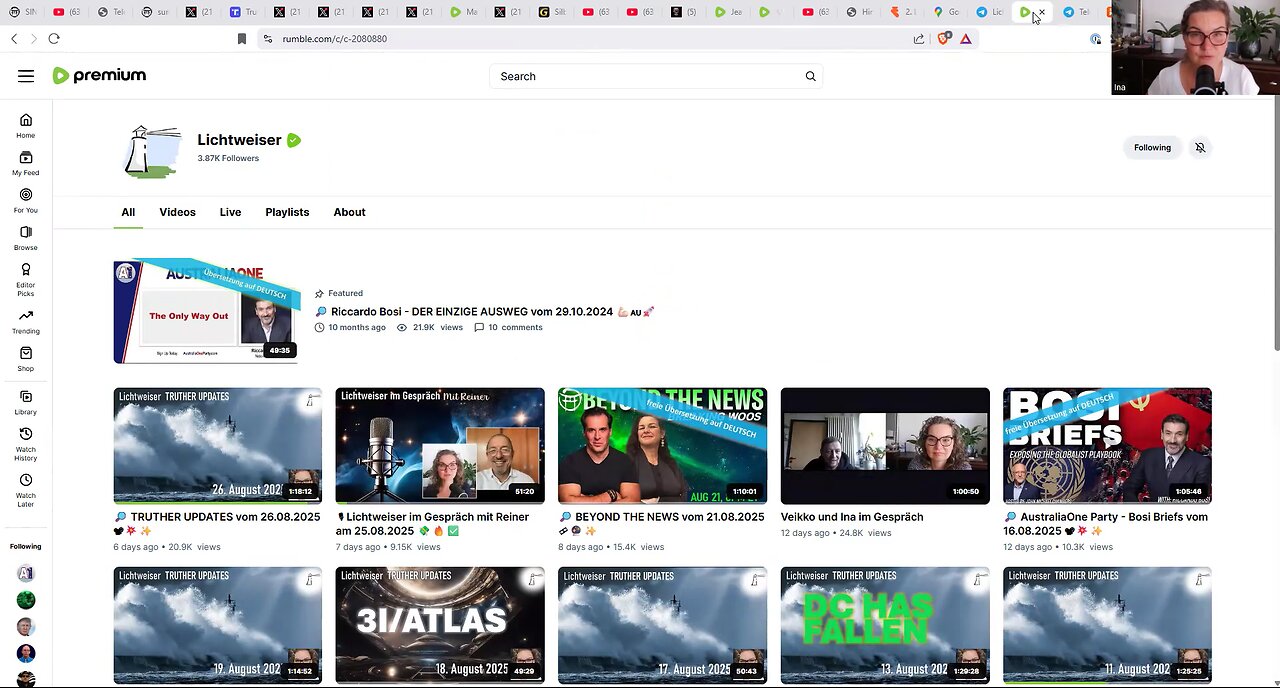Toggle channel notification bell

1200,148
